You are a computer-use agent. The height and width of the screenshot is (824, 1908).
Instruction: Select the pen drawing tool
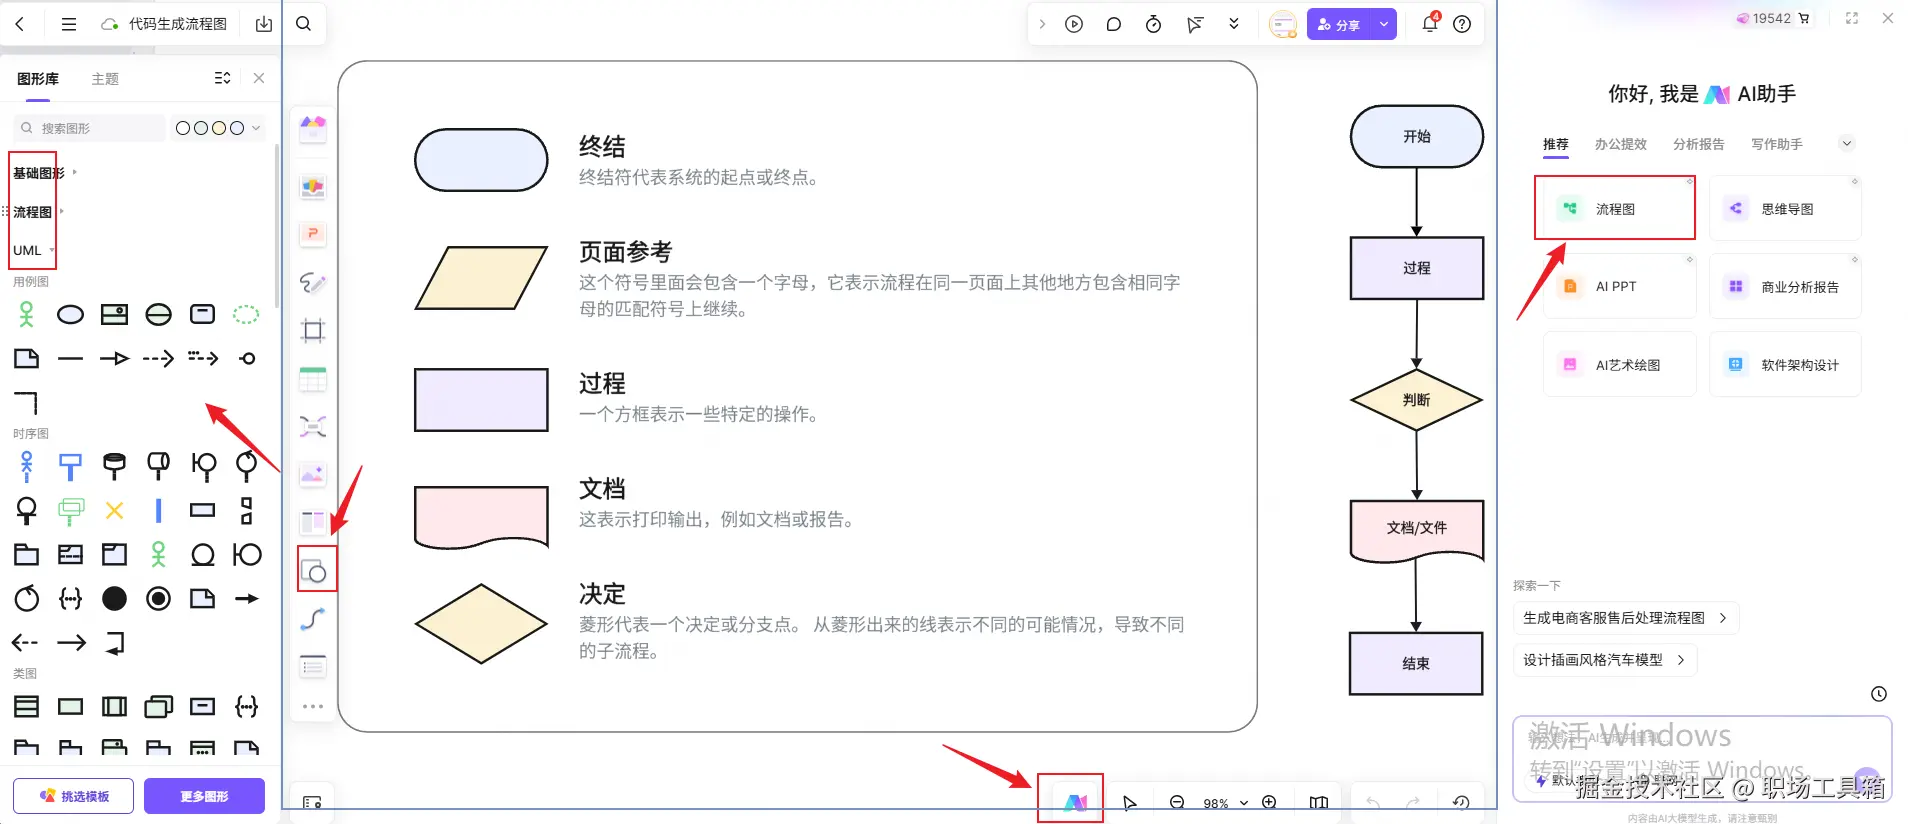coord(313,283)
